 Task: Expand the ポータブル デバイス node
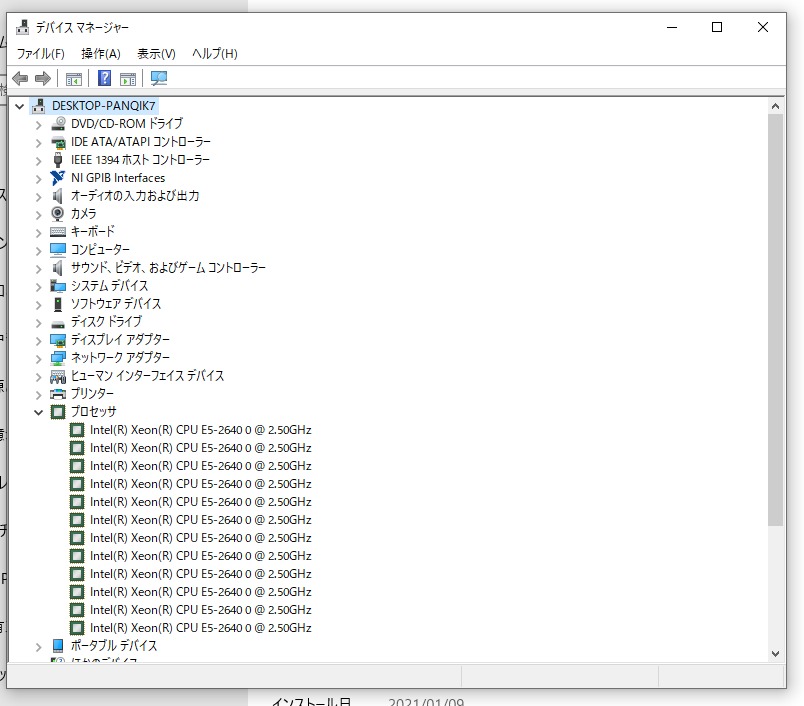point(38,647)
